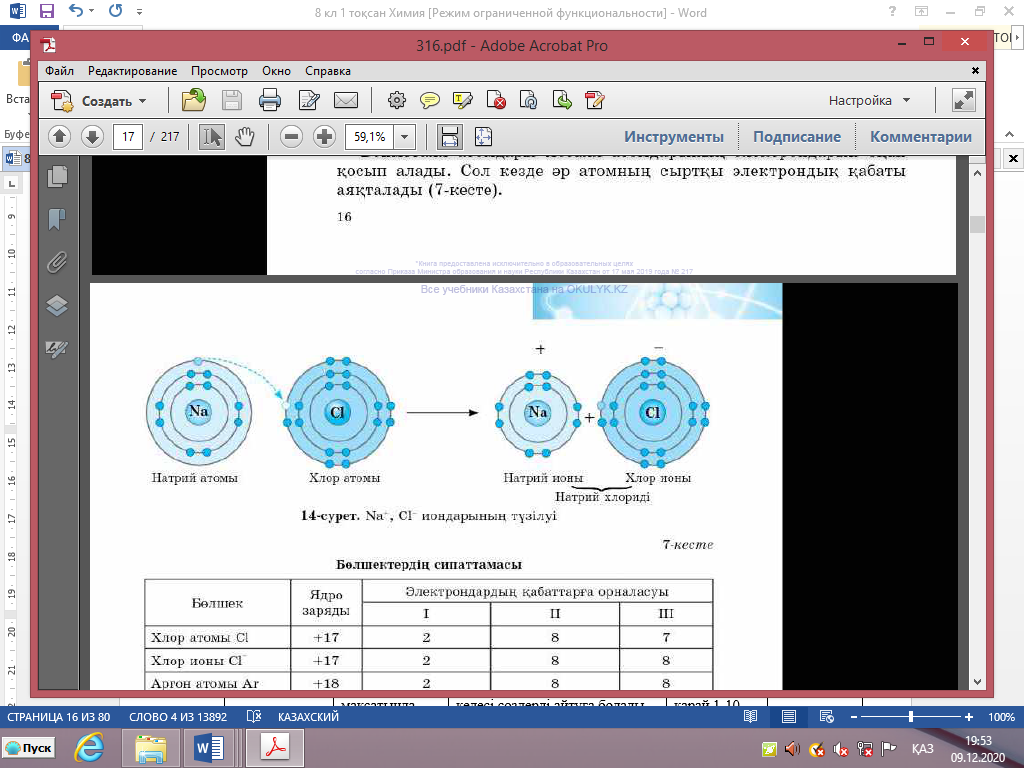This screenshot has width=1024, height=768.
Task: Open the Page Thumbnails side panel
Action: 57,176
